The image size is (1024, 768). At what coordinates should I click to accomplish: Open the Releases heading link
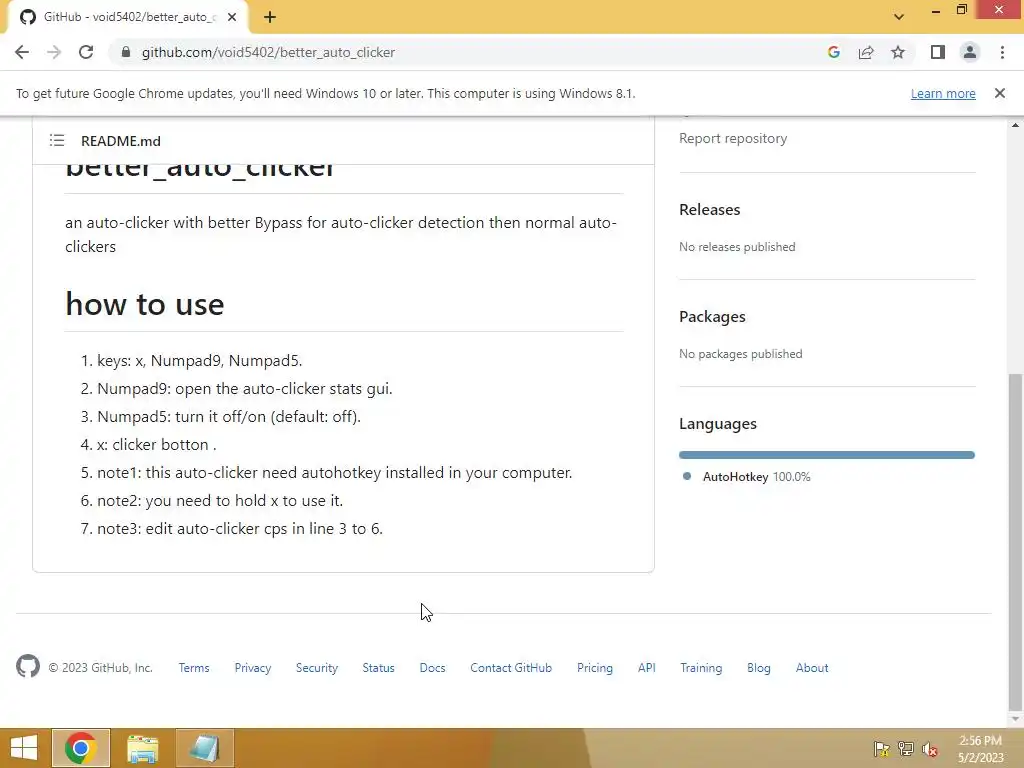(709, 210)
